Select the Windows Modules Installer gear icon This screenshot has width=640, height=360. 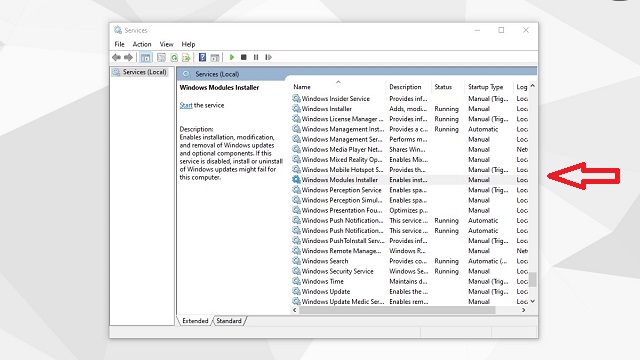(x=296, y=180)
